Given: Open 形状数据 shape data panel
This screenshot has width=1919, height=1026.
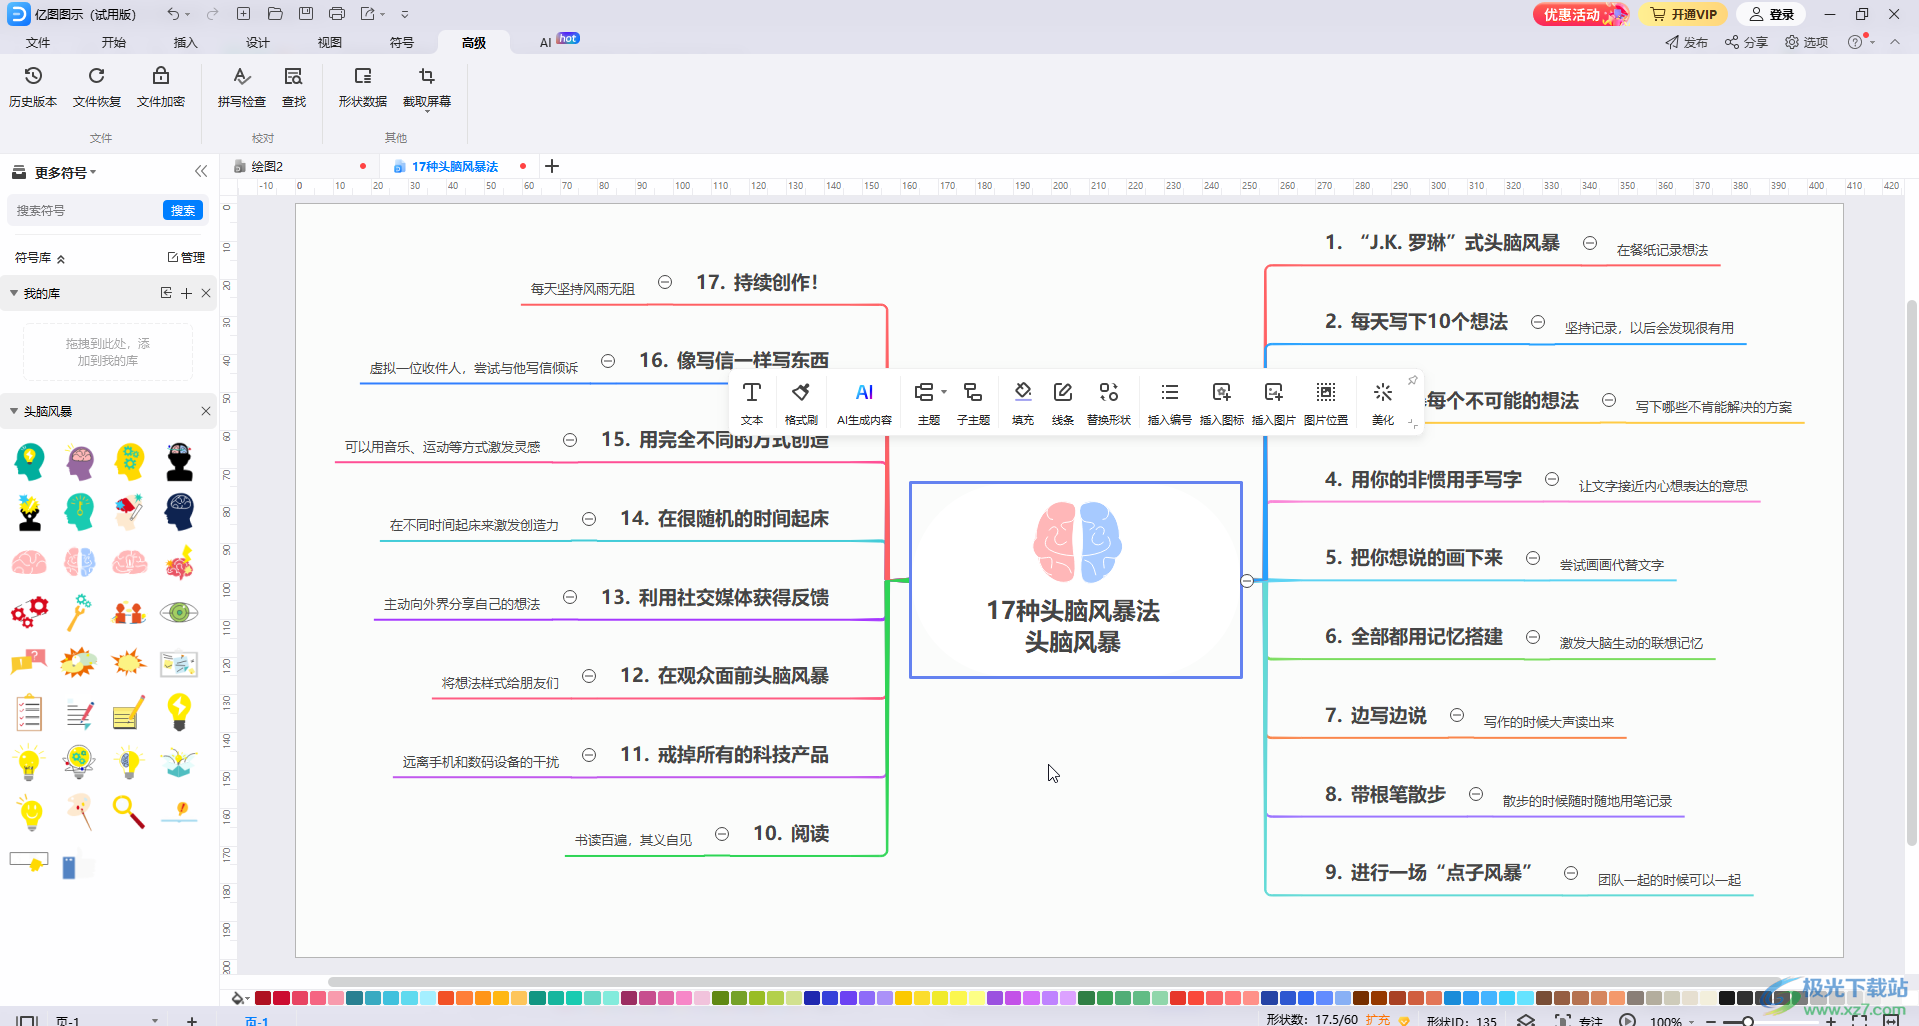Looking at the screenshot, I should tap(363, 87).
